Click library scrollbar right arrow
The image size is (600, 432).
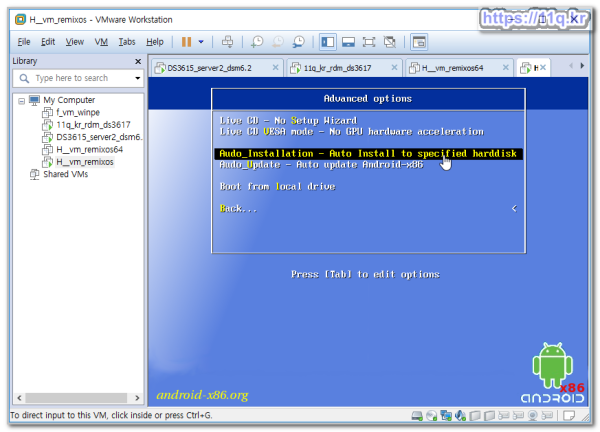coord(137,398)
